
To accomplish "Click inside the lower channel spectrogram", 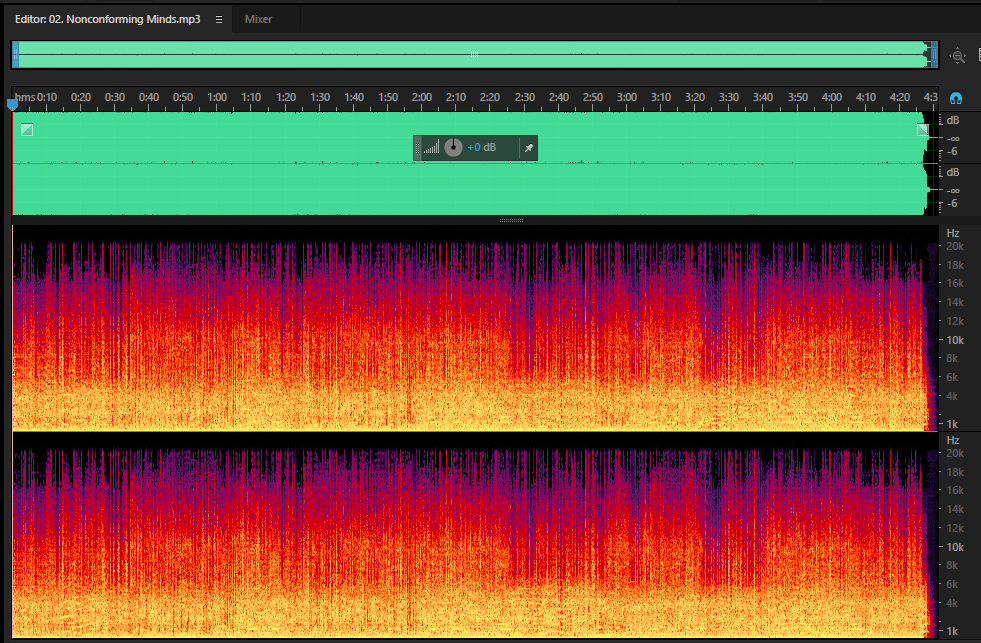I will pos(475,535).
